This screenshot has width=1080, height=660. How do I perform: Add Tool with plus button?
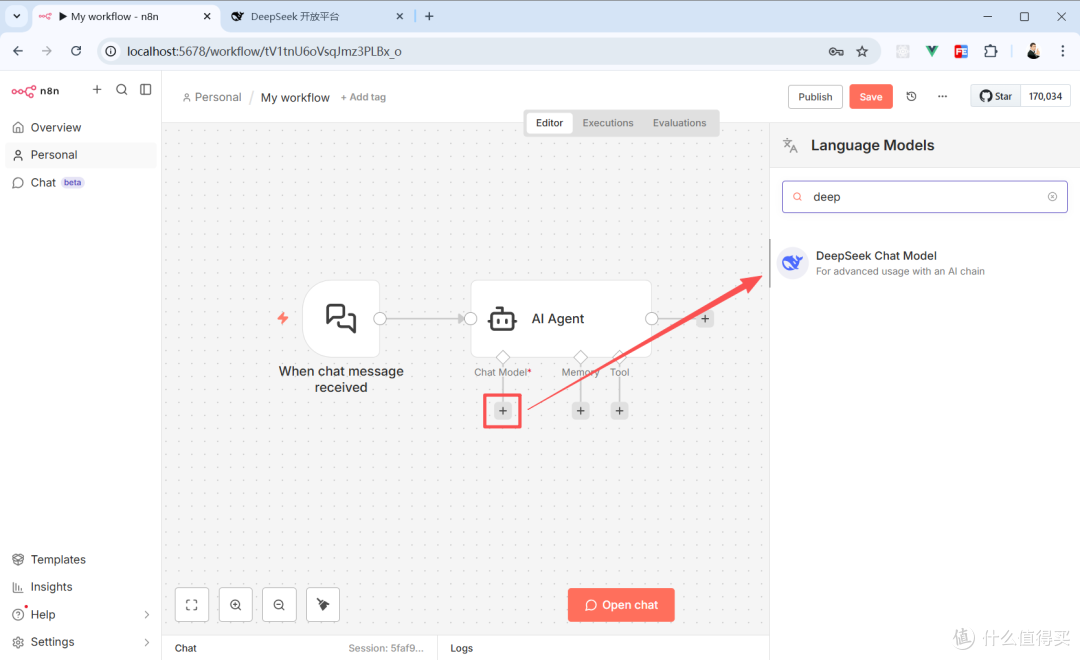(619, 411)
